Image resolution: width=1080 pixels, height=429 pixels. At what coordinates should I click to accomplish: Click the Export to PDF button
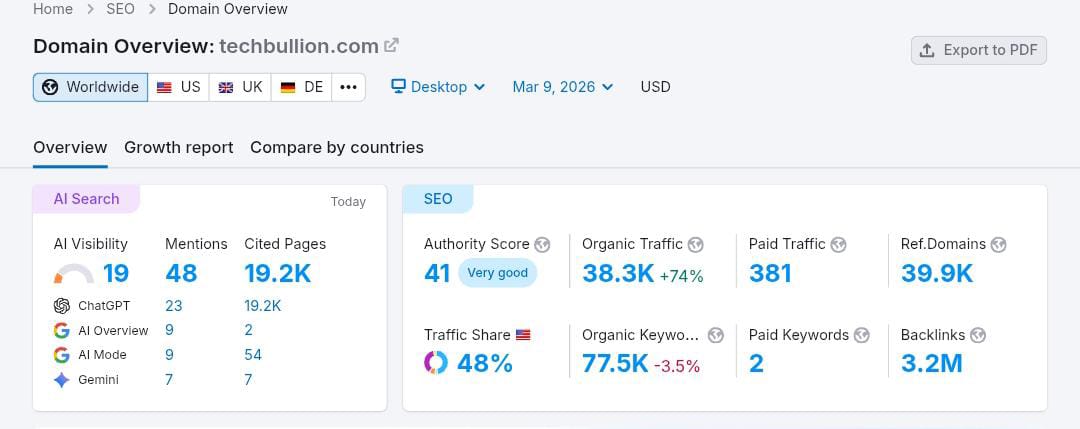coord(978,50)
